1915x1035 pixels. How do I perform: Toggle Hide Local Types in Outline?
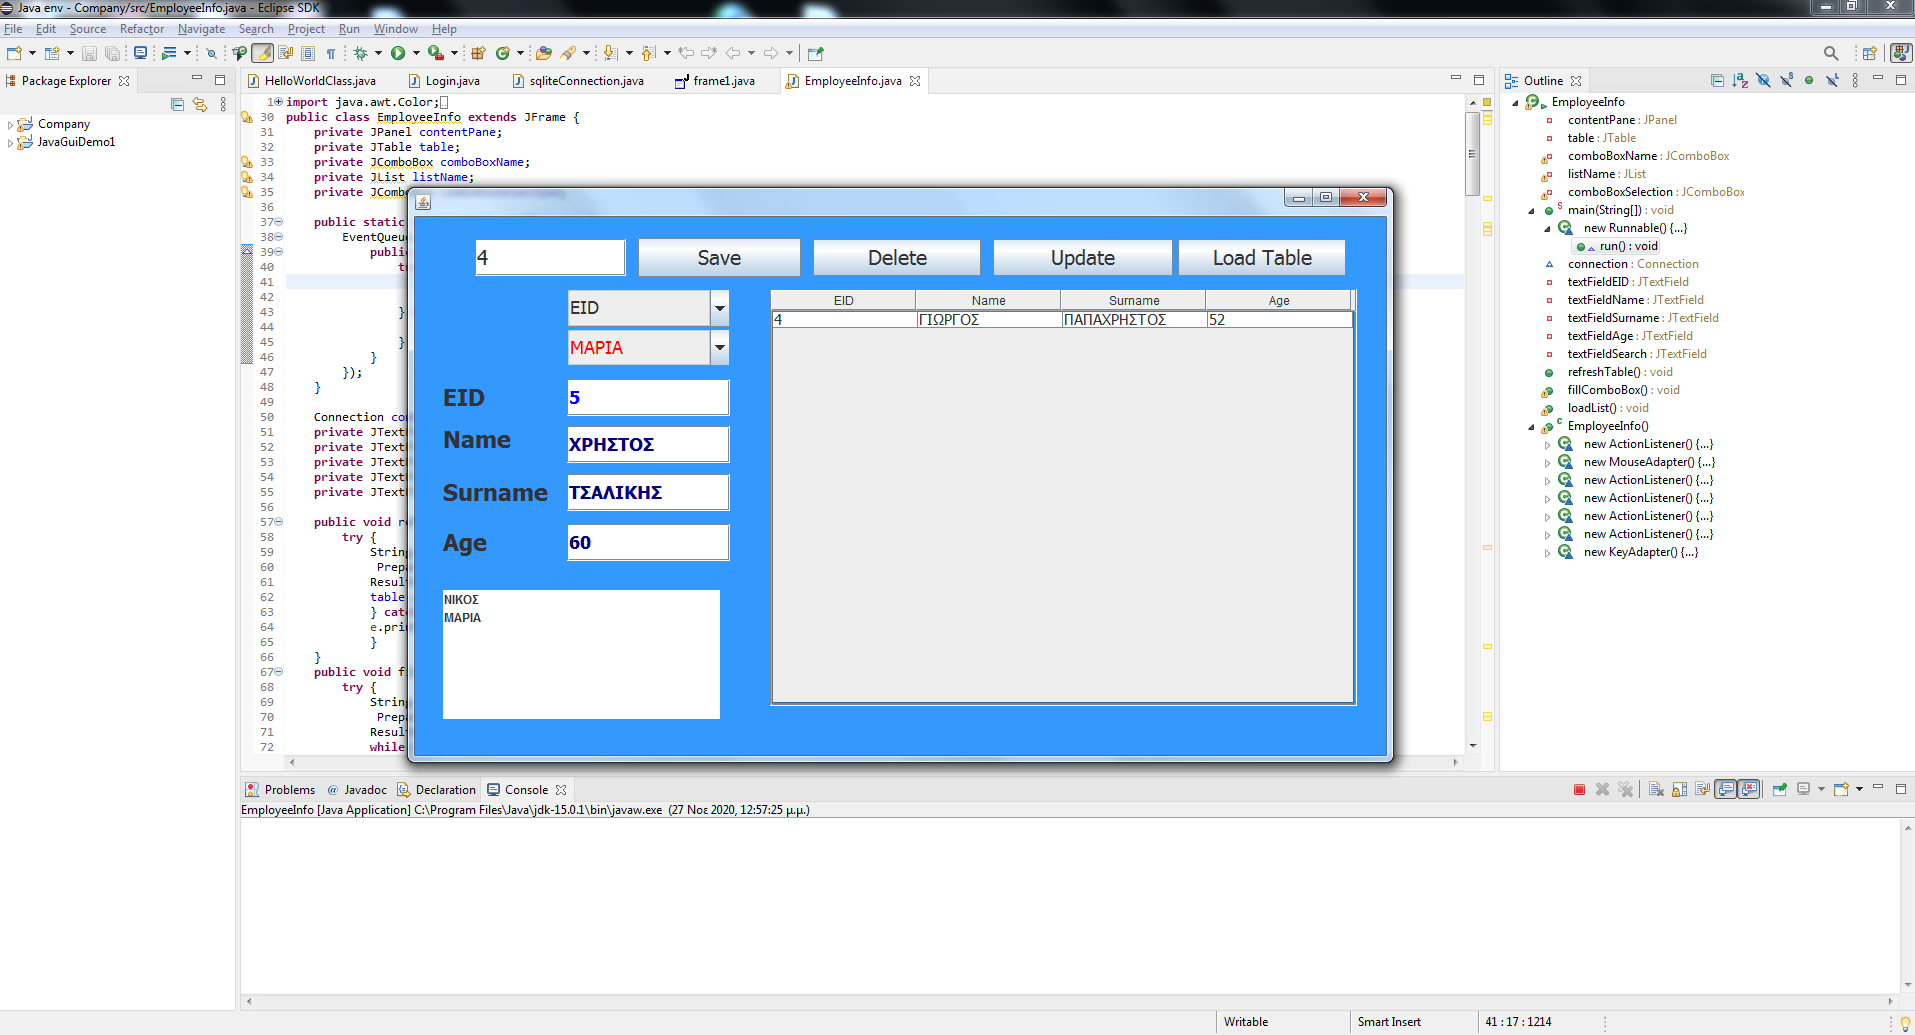point(1832,80)
